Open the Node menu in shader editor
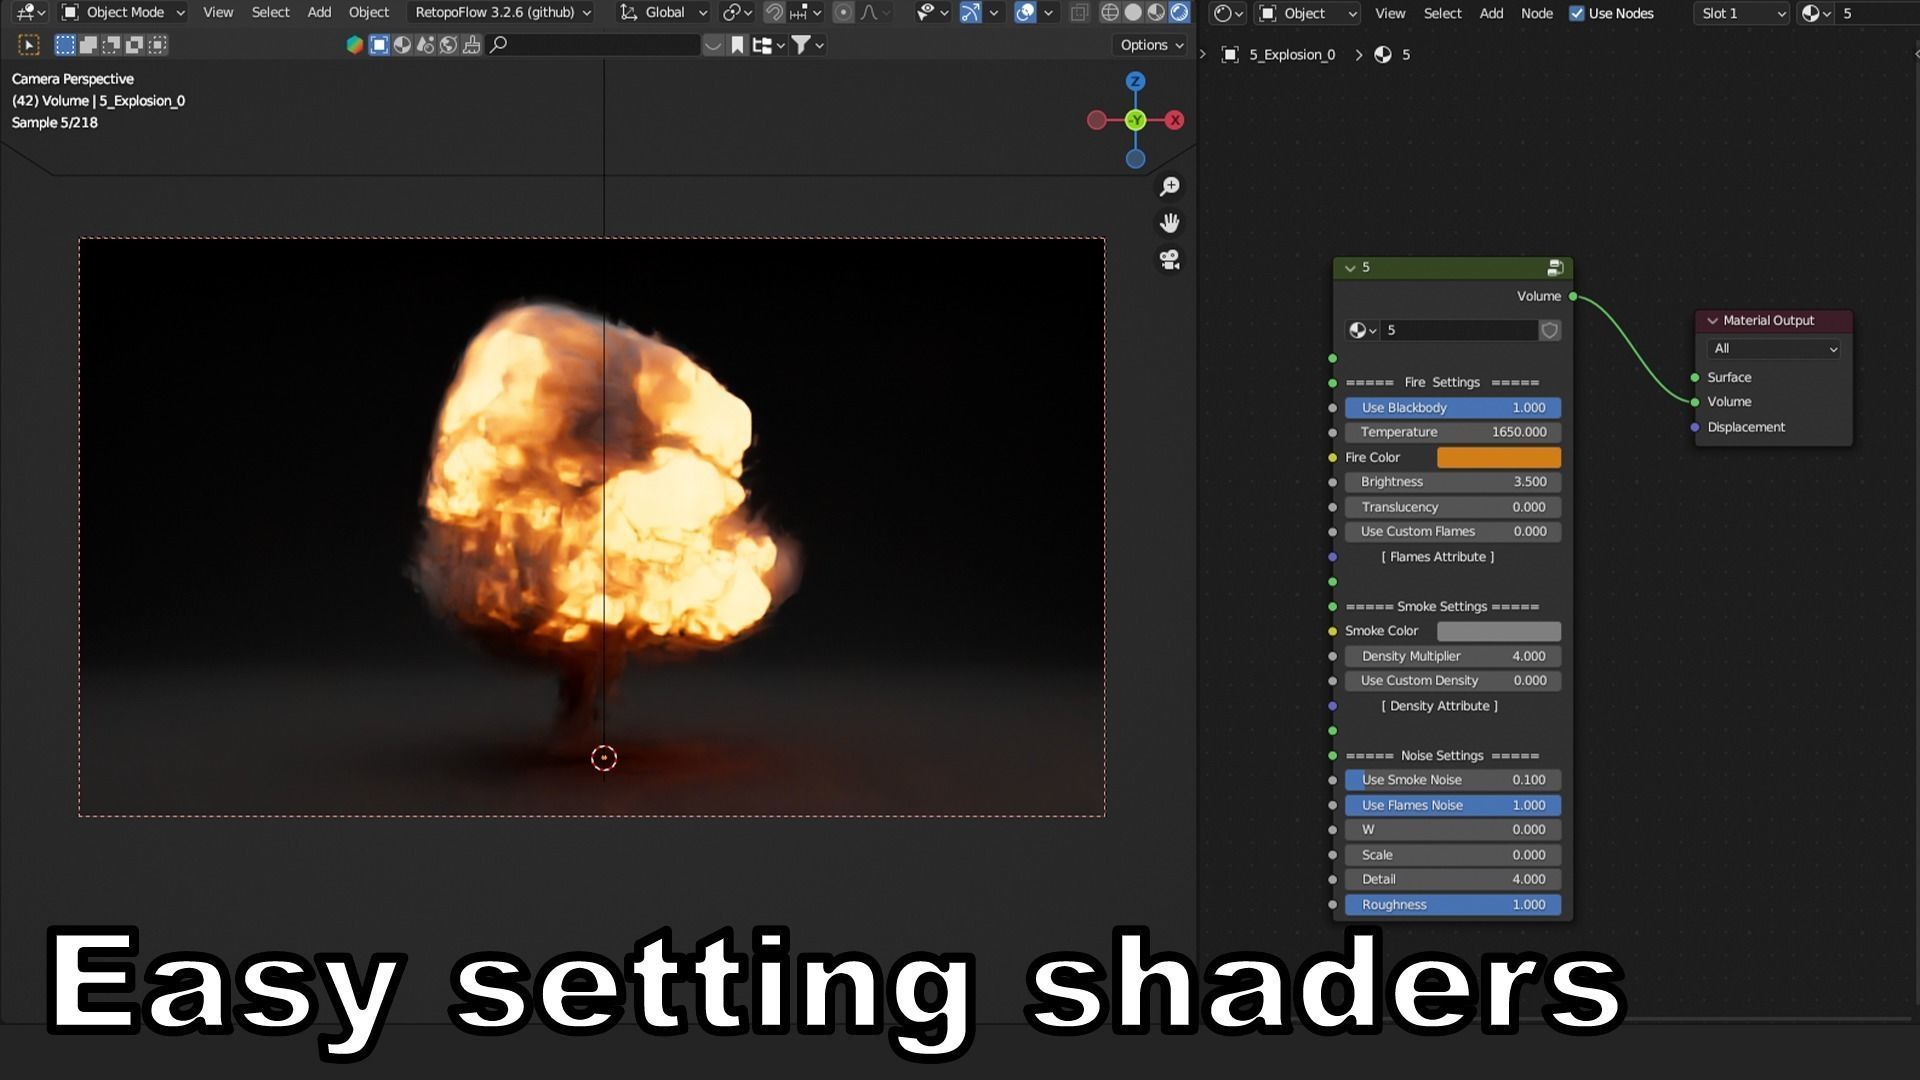Screen dimensions: 1920x1080 (x=1536, y=13)
